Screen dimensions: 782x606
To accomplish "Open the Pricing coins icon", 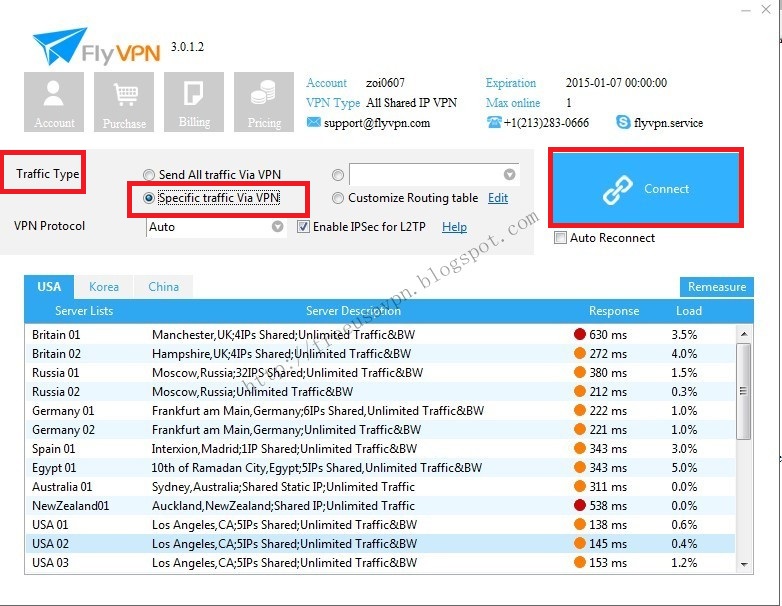I will [x=264, y=102].
